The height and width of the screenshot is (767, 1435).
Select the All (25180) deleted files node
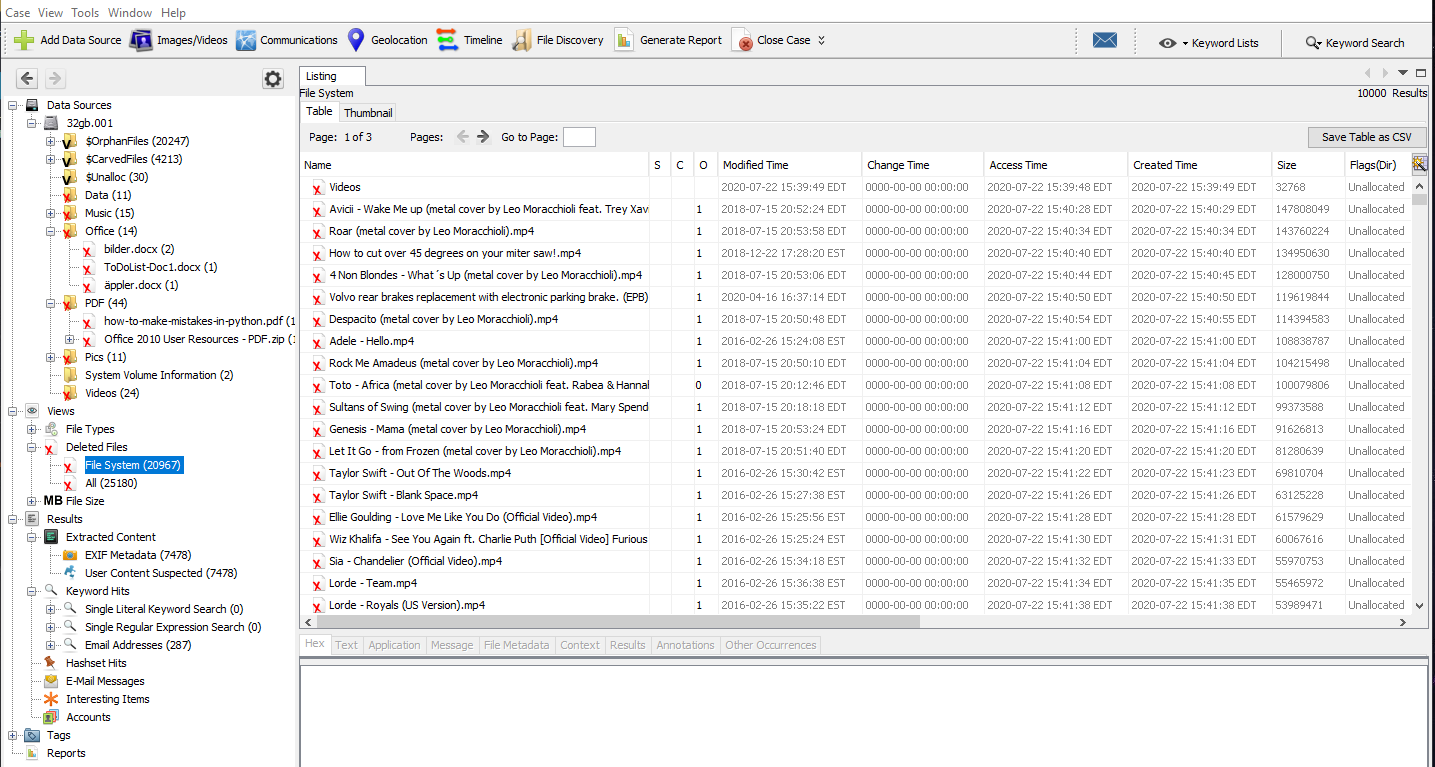coord(111,483)
